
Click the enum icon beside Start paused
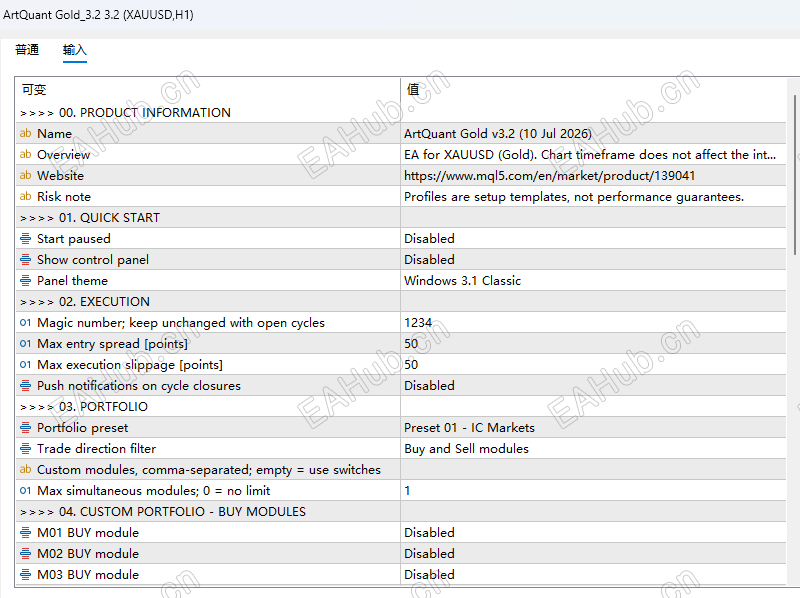tap(26, 238)
